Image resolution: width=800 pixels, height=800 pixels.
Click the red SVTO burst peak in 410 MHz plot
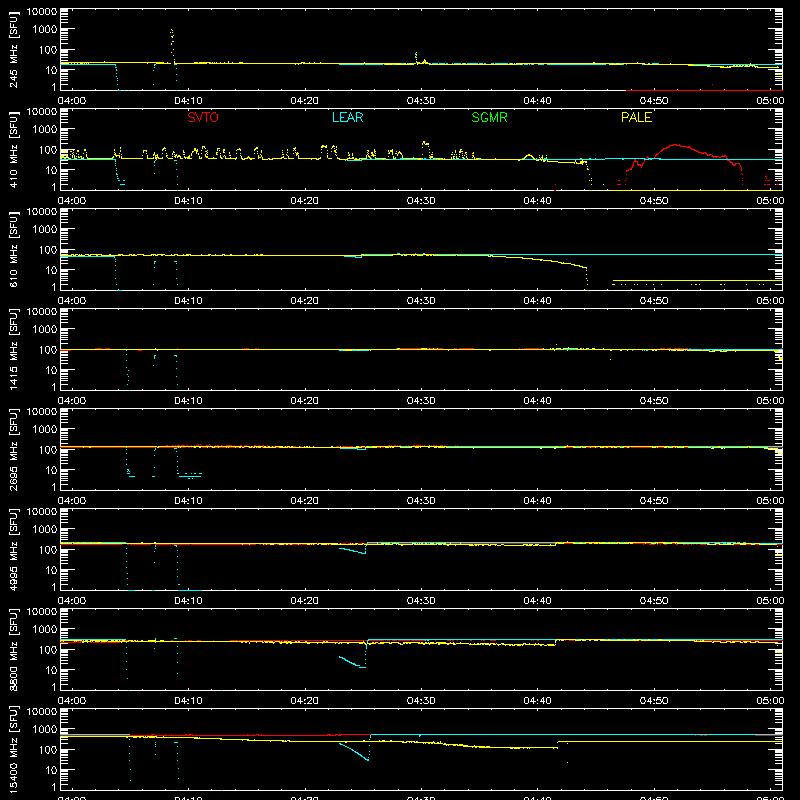[675, 145]
